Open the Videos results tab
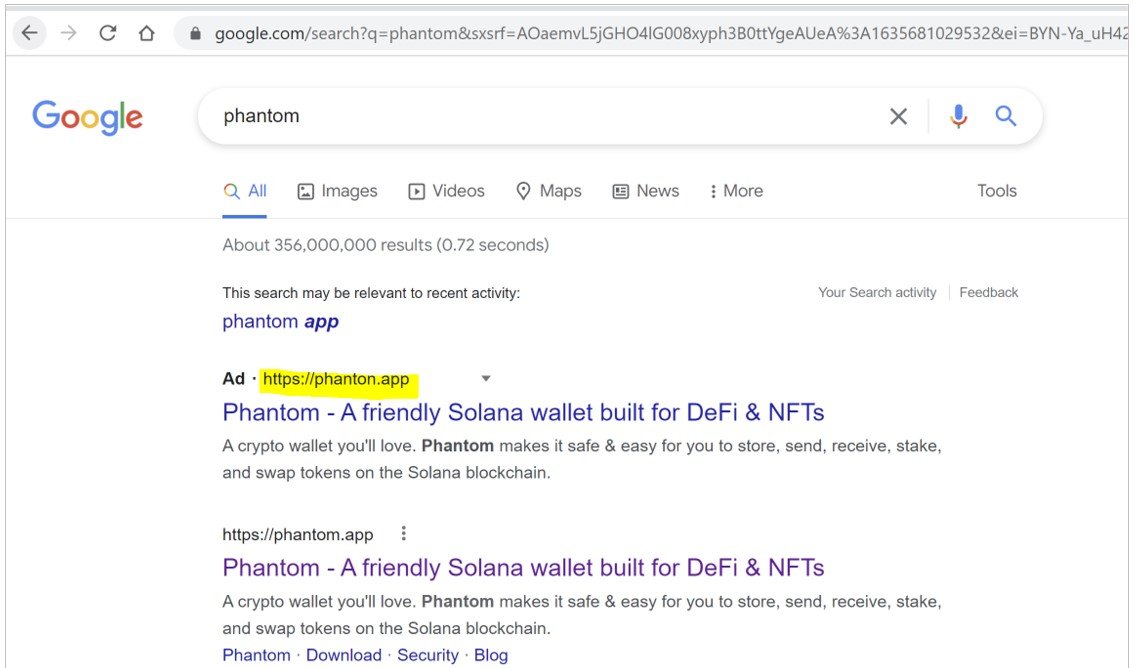 coord(446,191)
